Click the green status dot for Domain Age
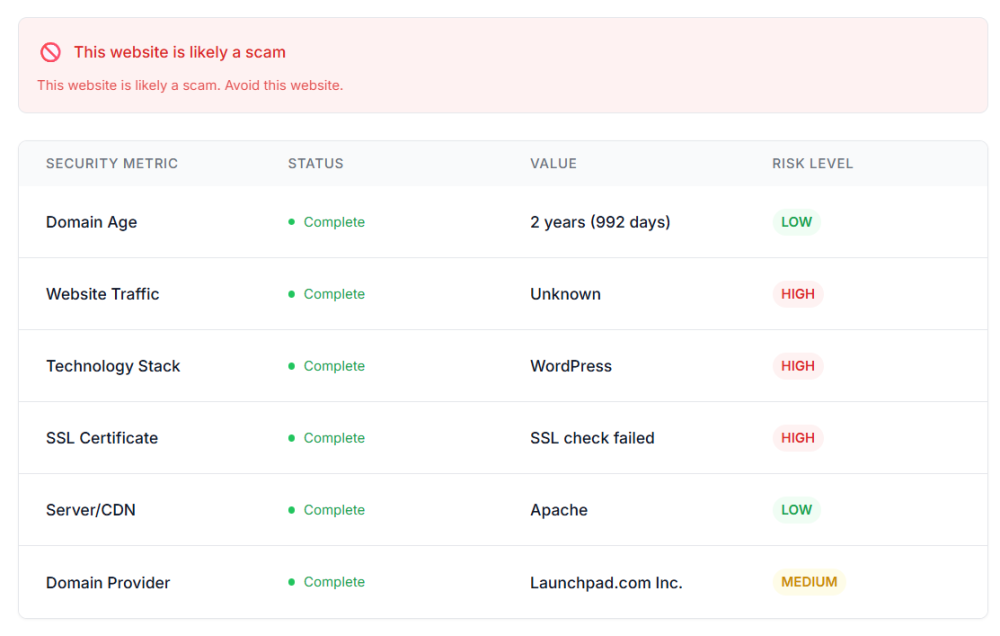Screen dimensions: 1000x636 292,222
